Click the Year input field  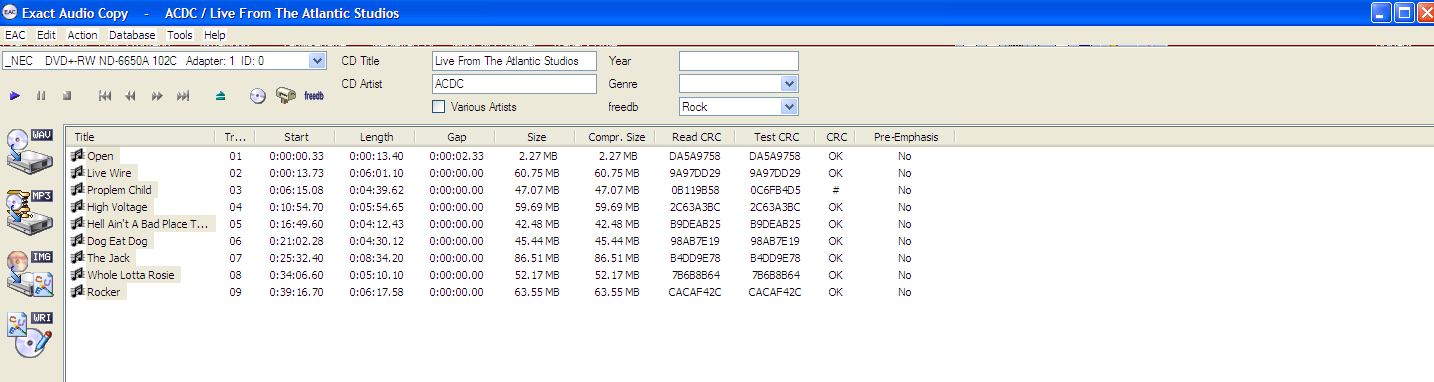pyautogui.click(x=739, y=61)
